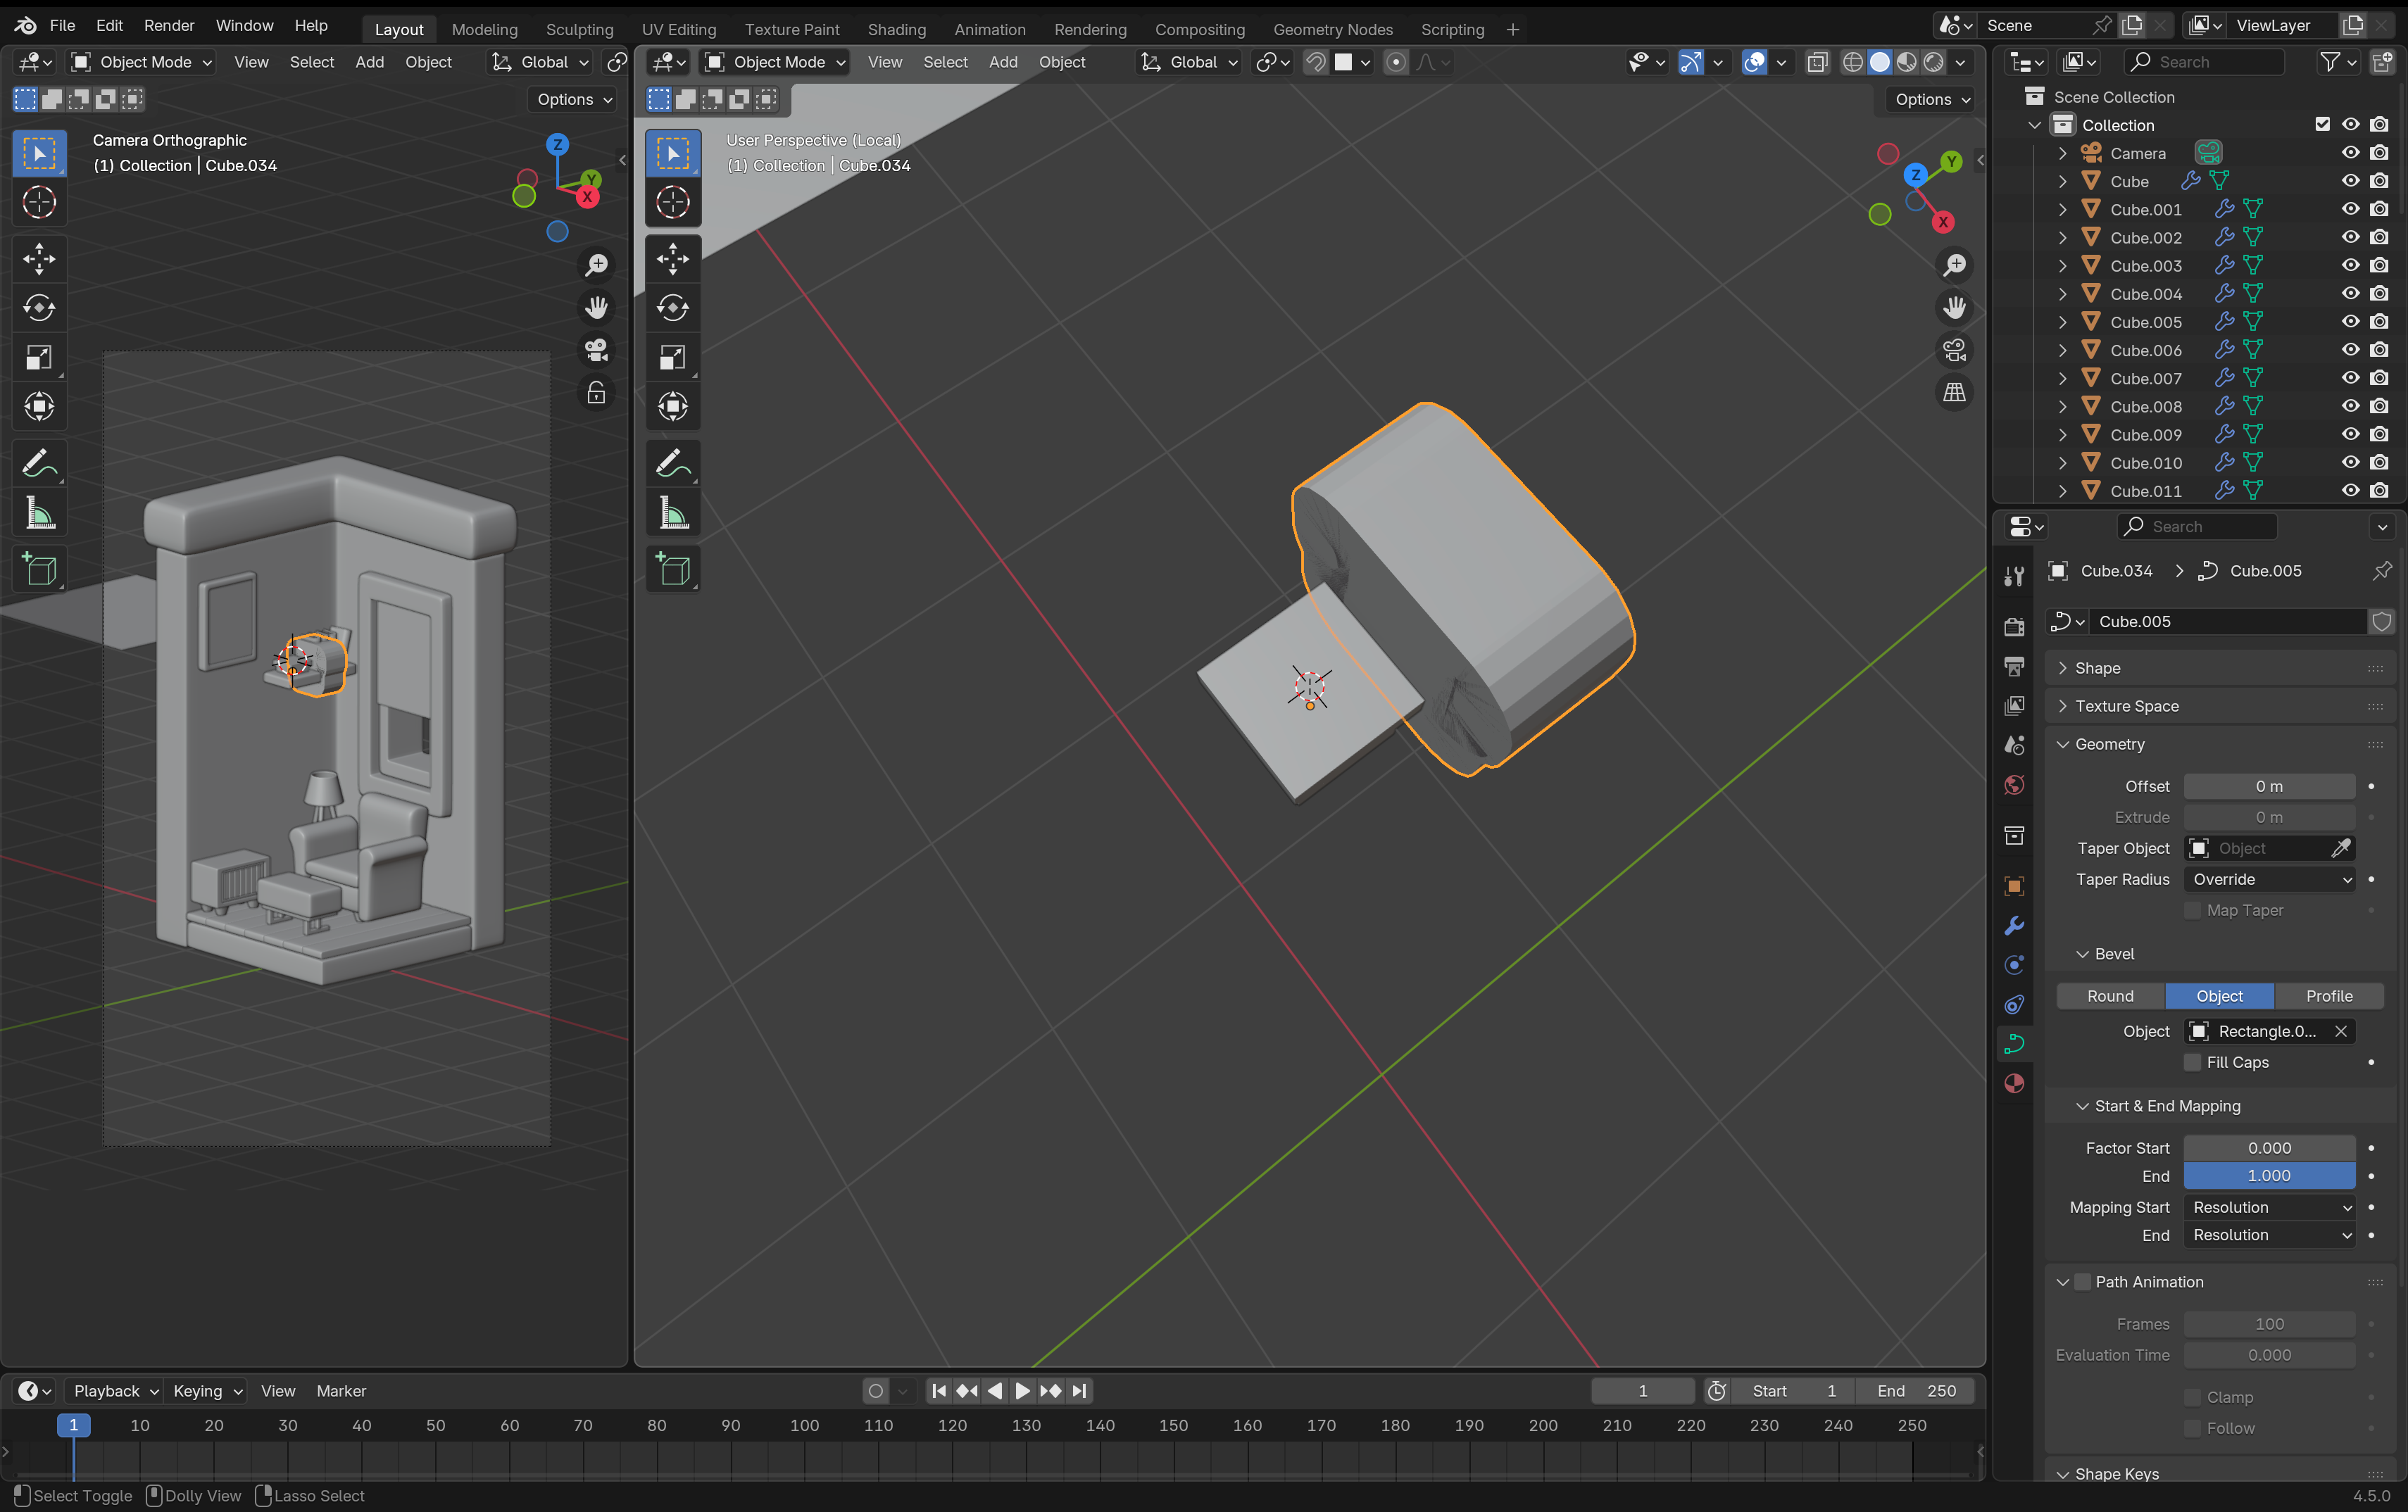This screenshot has width=2408, height=1512.
Task: Adjust the Factor End 1.000 slider
Action: 2269,1176
